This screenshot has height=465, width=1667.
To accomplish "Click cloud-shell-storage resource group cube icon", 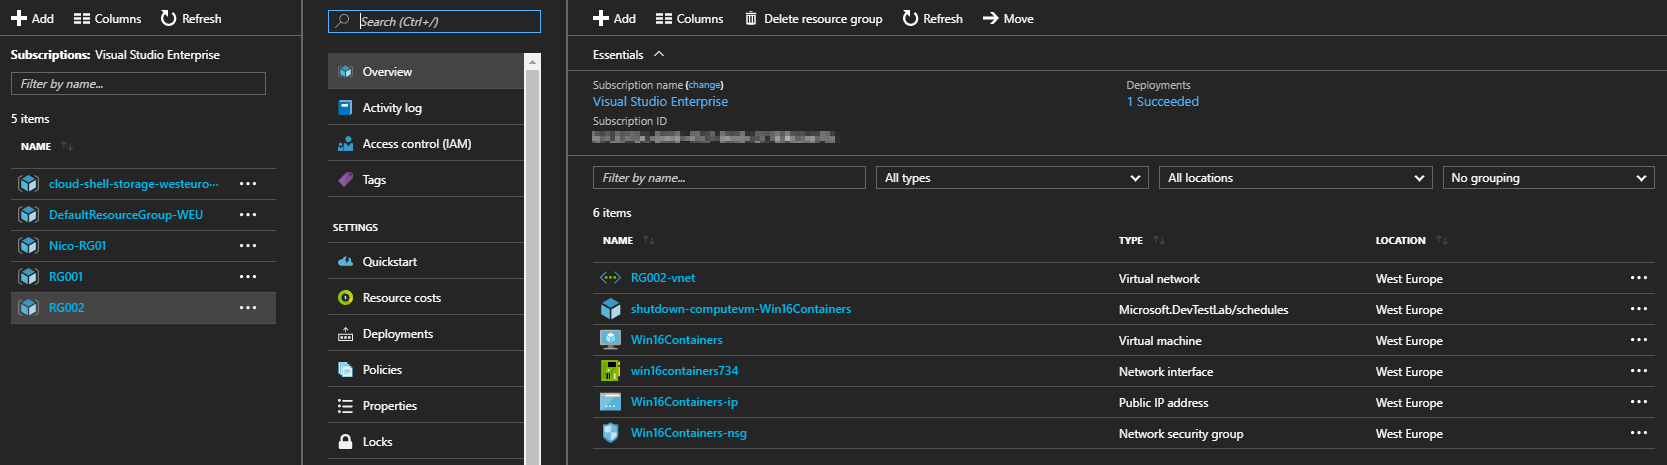I will click(x=28, y=184).
